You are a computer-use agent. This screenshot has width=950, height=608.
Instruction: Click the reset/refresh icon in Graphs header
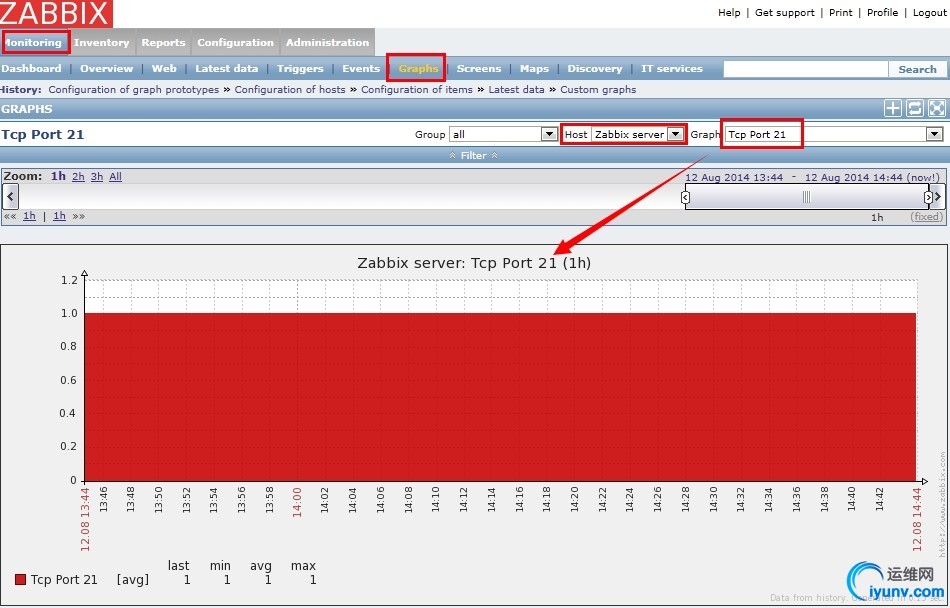coord(914,108)
